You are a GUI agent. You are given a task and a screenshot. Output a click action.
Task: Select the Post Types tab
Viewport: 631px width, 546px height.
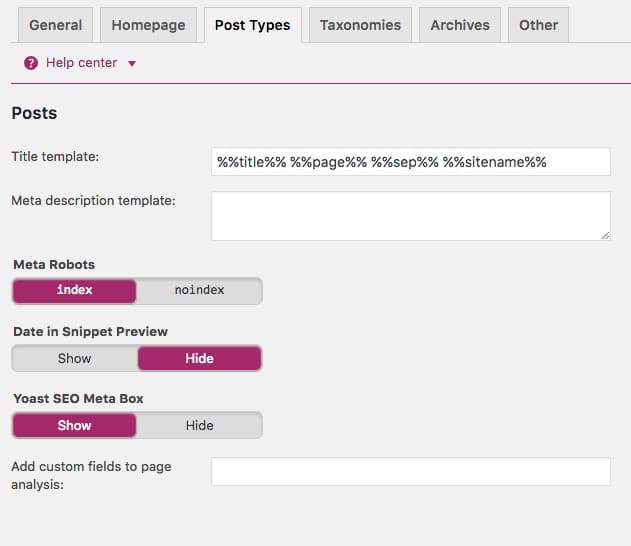click(x=253, y=25)
